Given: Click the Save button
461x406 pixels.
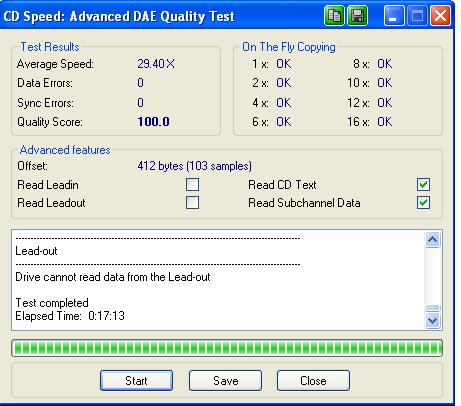Looking at the screenshot, I should click(226, 381).
